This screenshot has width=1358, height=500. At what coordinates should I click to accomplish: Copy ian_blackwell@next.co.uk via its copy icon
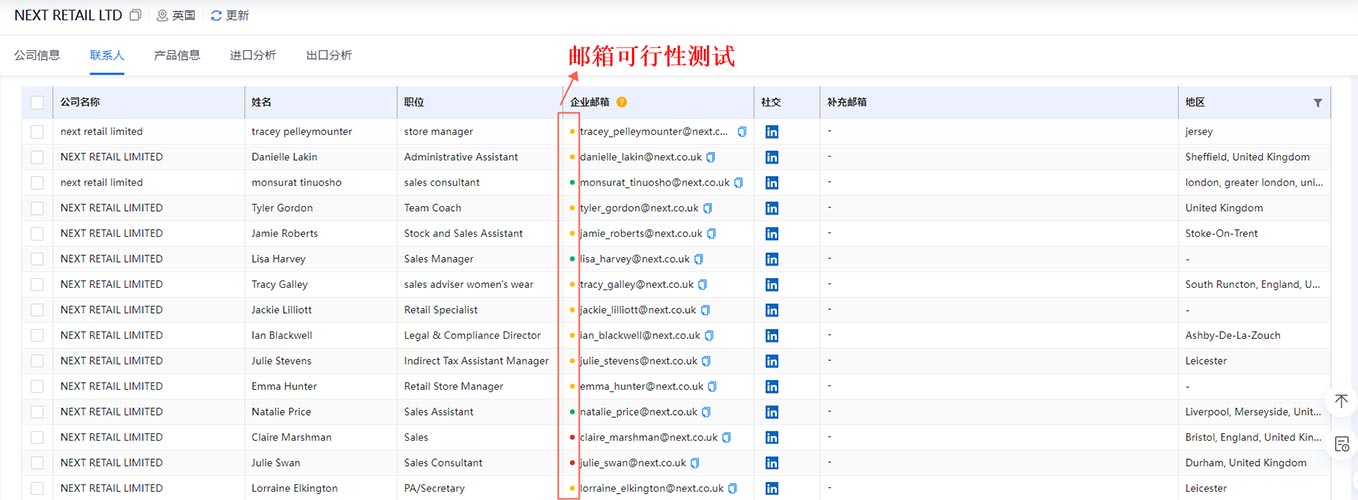[x=709, y=335]
